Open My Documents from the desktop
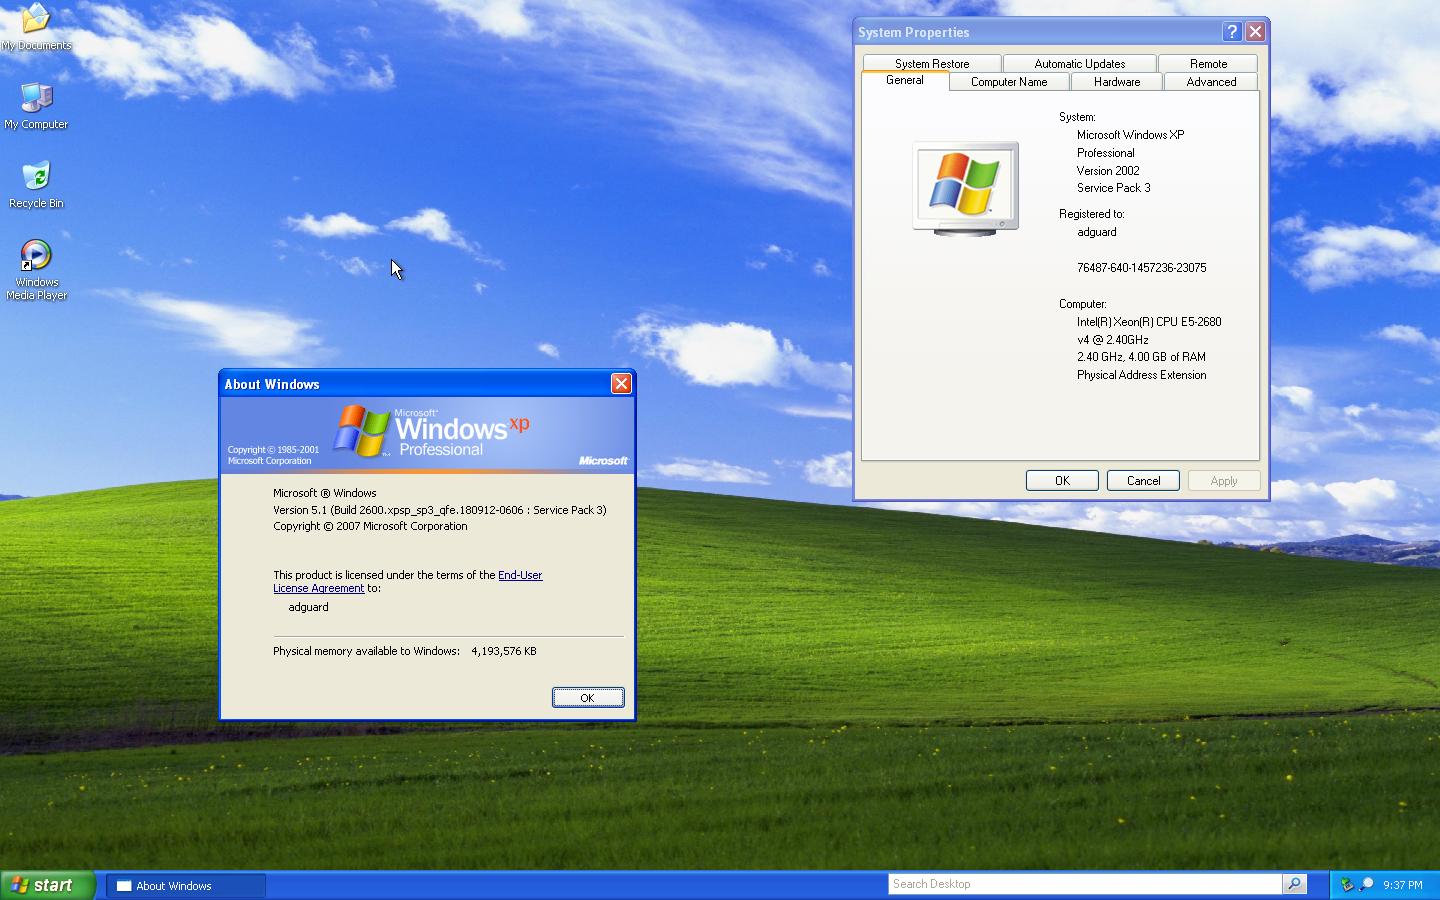1440x900 pixels. (x=36, y=22)
